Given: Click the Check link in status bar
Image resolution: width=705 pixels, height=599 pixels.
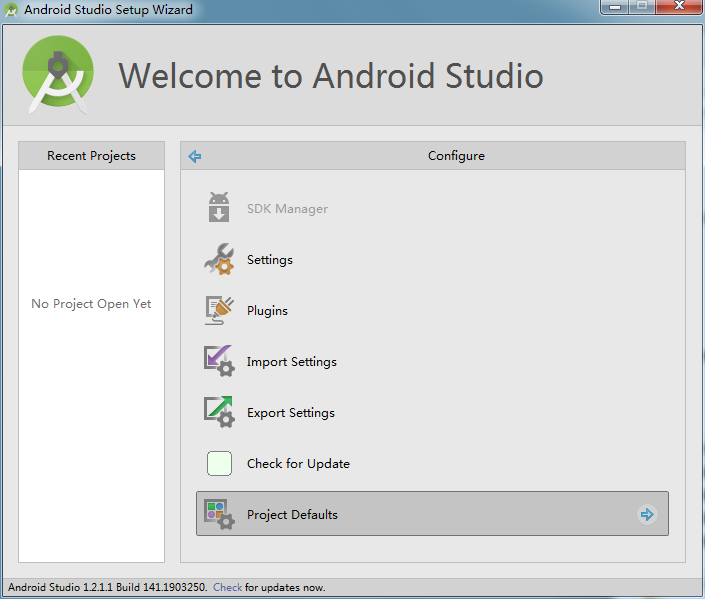Looking at the screenshot, I should [x=228, y=587].
